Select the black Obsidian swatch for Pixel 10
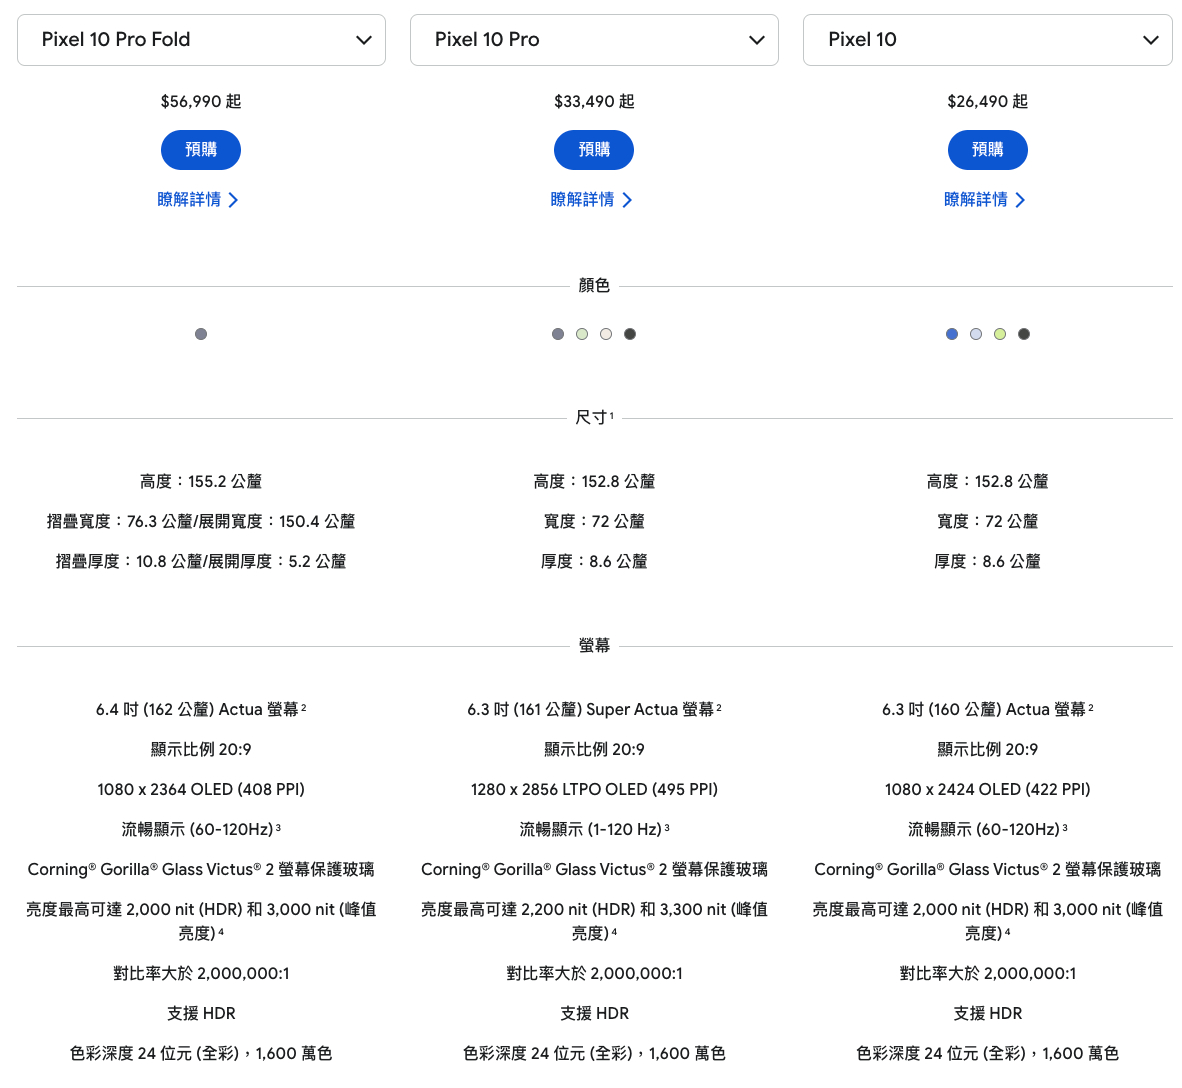The image size is (1182, 1088). [1024, 334]
